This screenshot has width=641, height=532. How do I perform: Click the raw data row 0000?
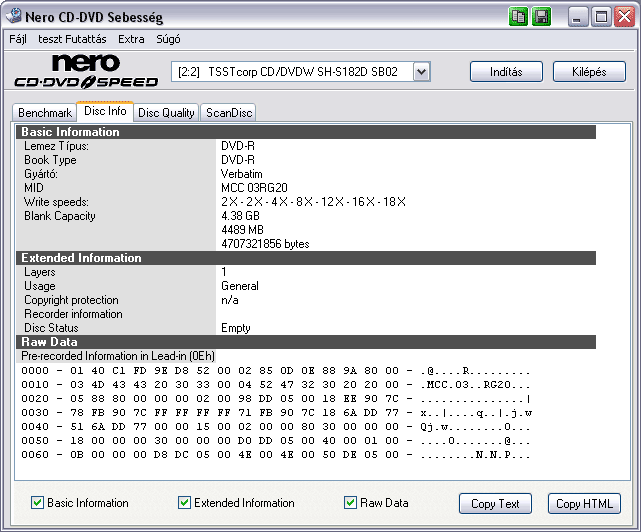[x=276, y=371]
